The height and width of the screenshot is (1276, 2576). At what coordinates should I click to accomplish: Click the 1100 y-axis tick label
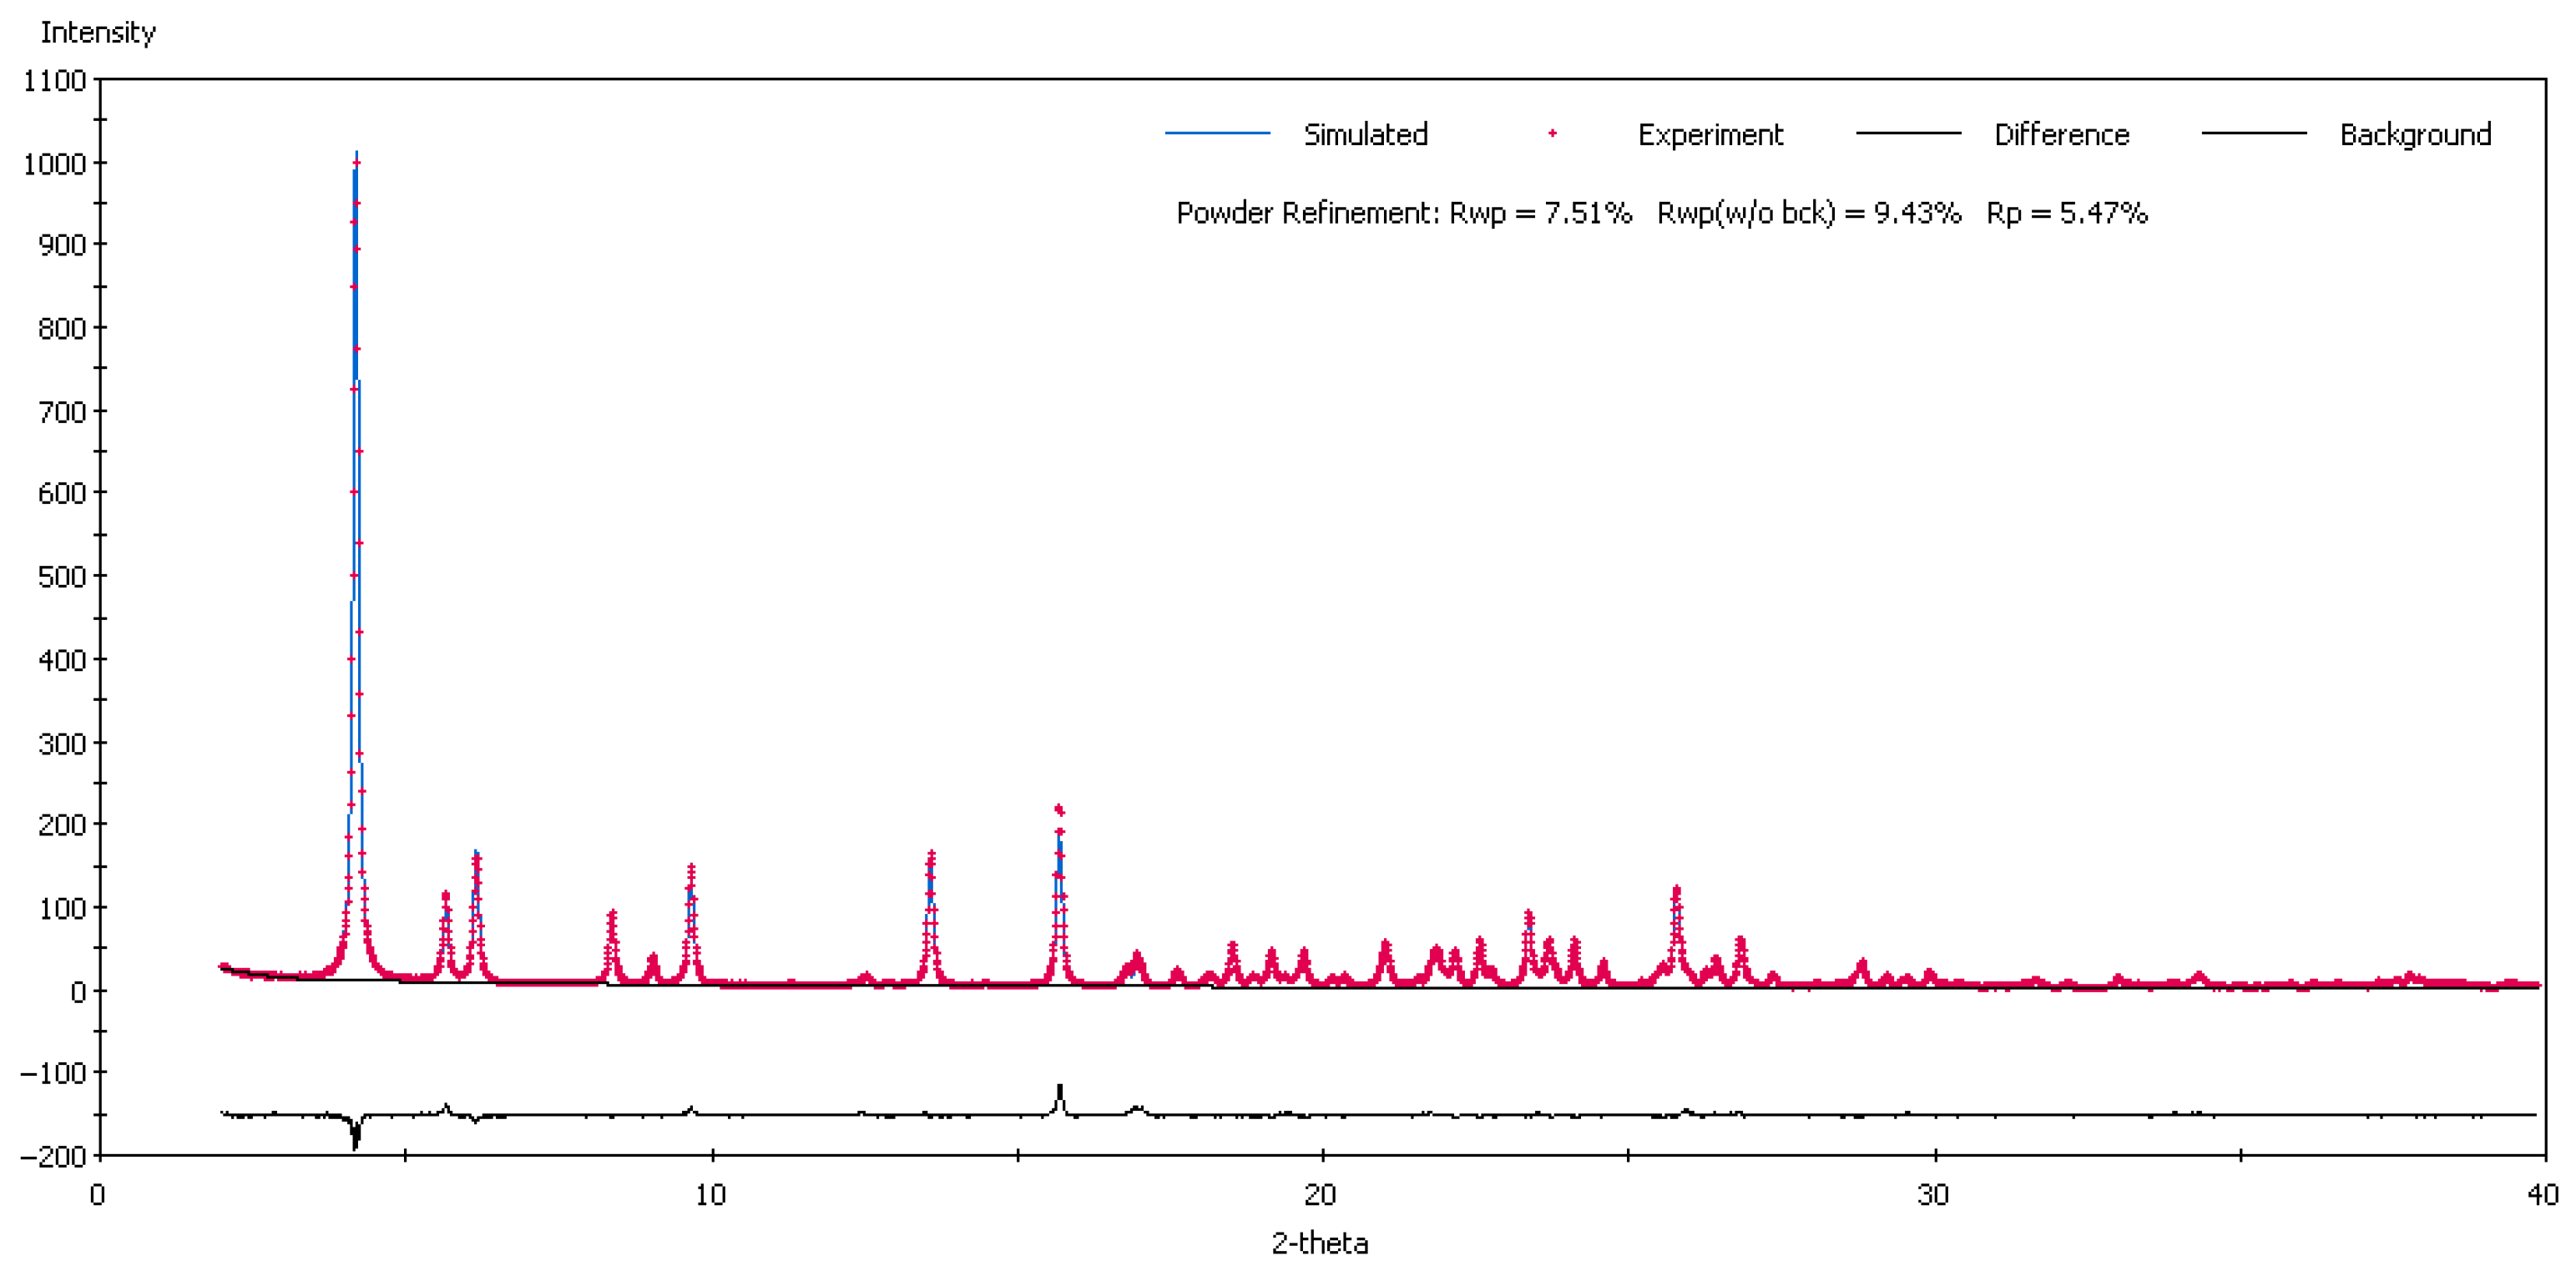coord(54,81)
